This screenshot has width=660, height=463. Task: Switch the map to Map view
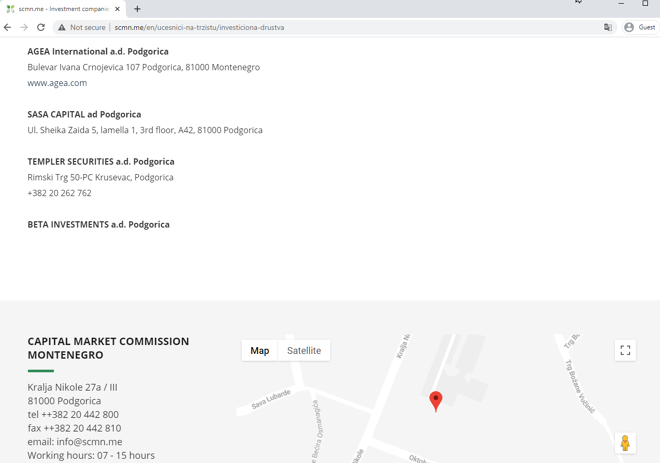click(260, 351)
